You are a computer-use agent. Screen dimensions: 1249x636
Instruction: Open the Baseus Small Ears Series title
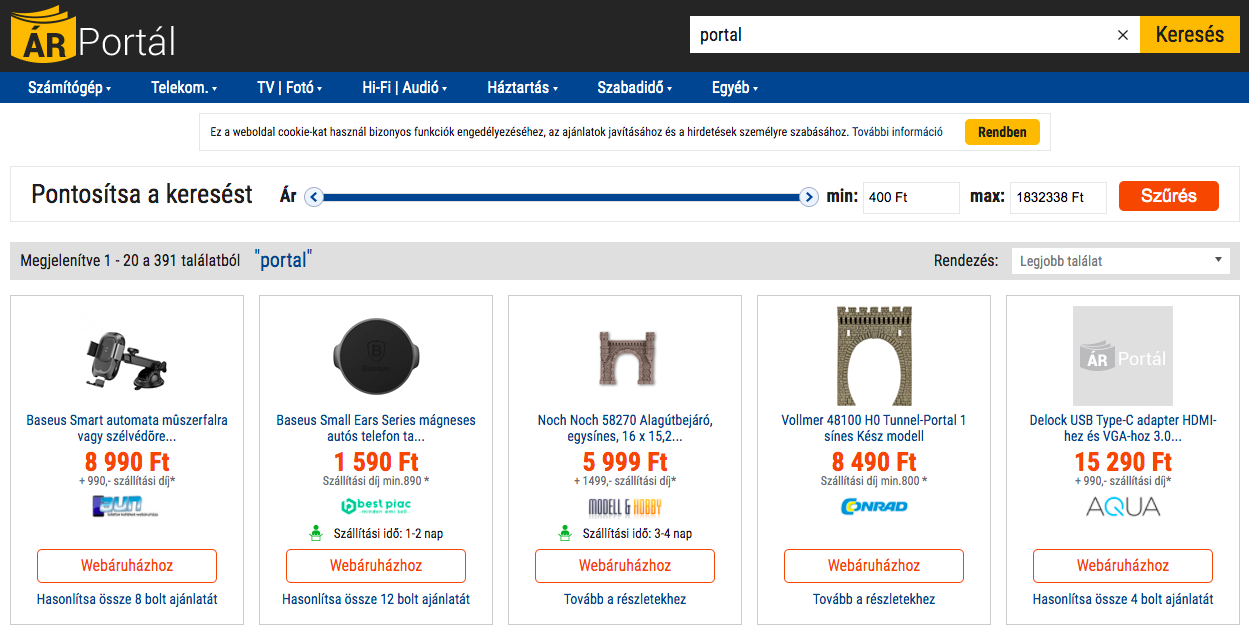376,428
